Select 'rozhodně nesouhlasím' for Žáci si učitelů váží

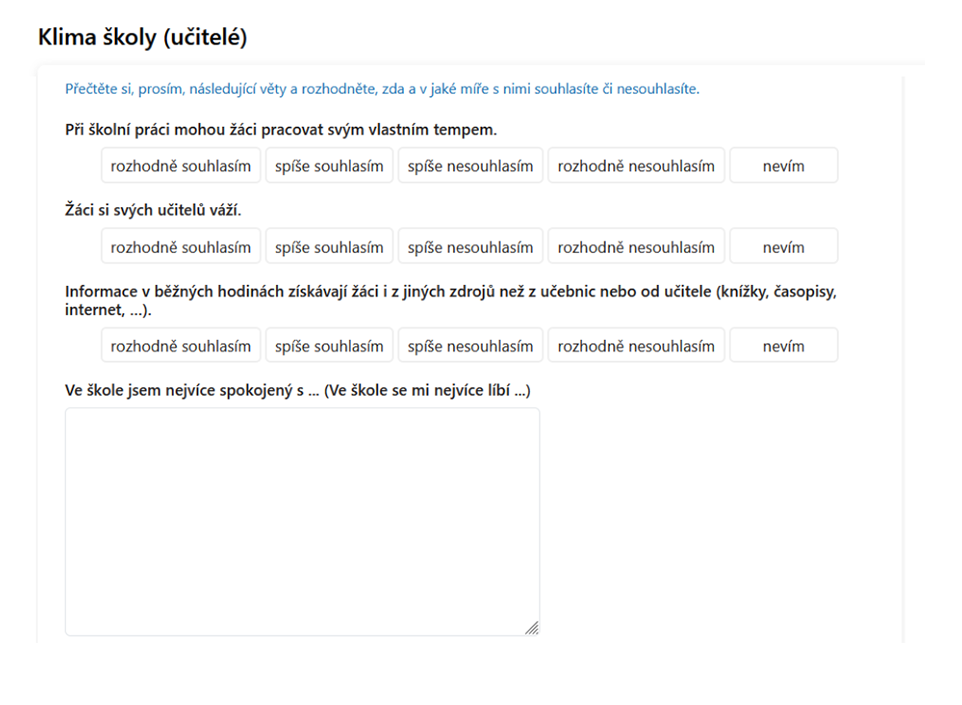(x=636, y=247)
